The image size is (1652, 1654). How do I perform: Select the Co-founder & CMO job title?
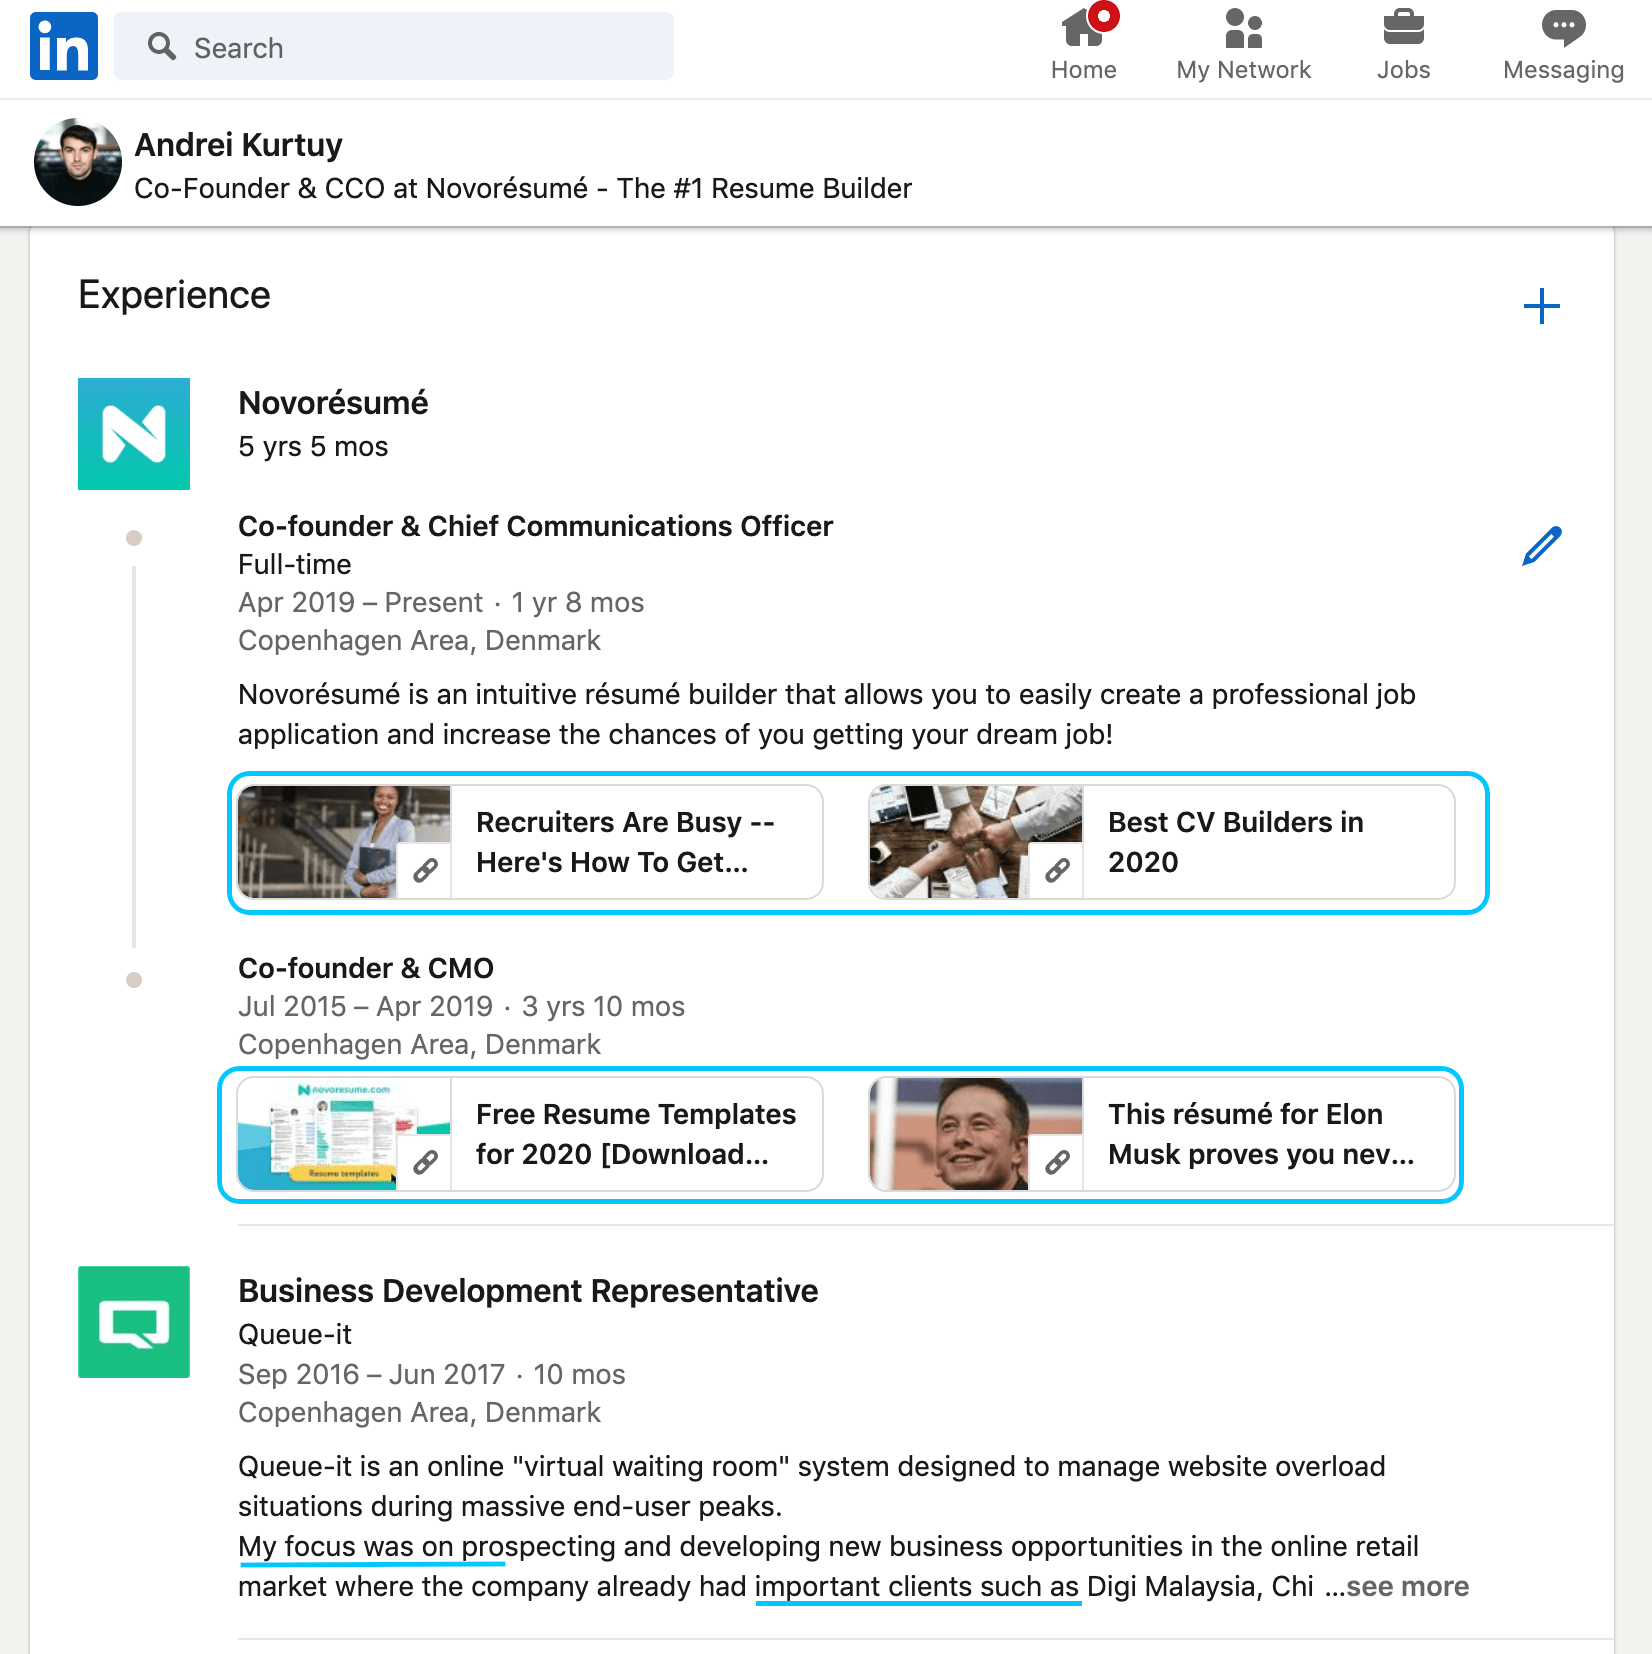pyautogui.click(x=365, y=967)
